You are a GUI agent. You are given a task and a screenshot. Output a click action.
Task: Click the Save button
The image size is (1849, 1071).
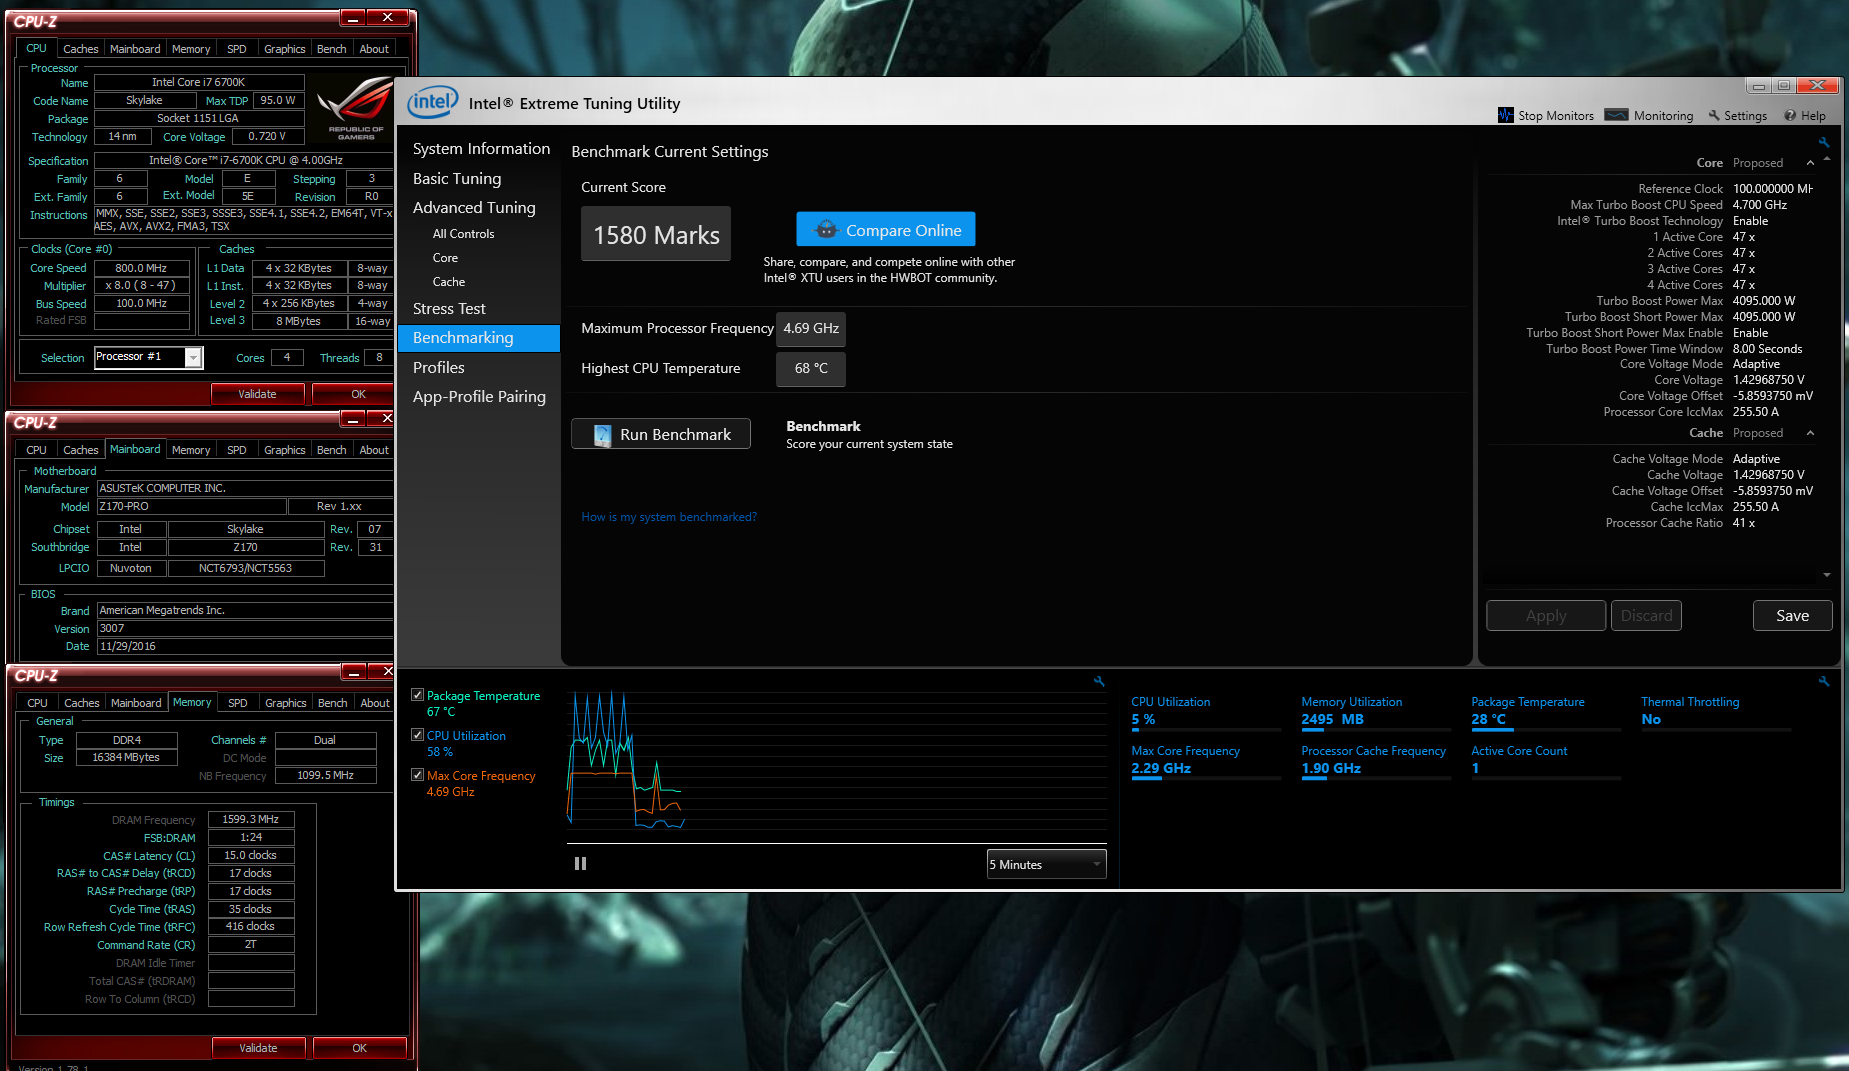click(1792, 616)
